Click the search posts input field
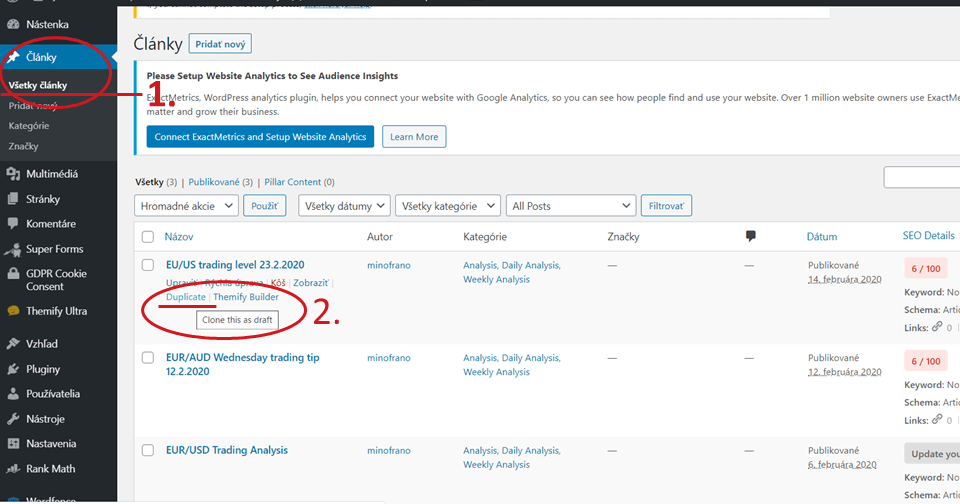 922,178
